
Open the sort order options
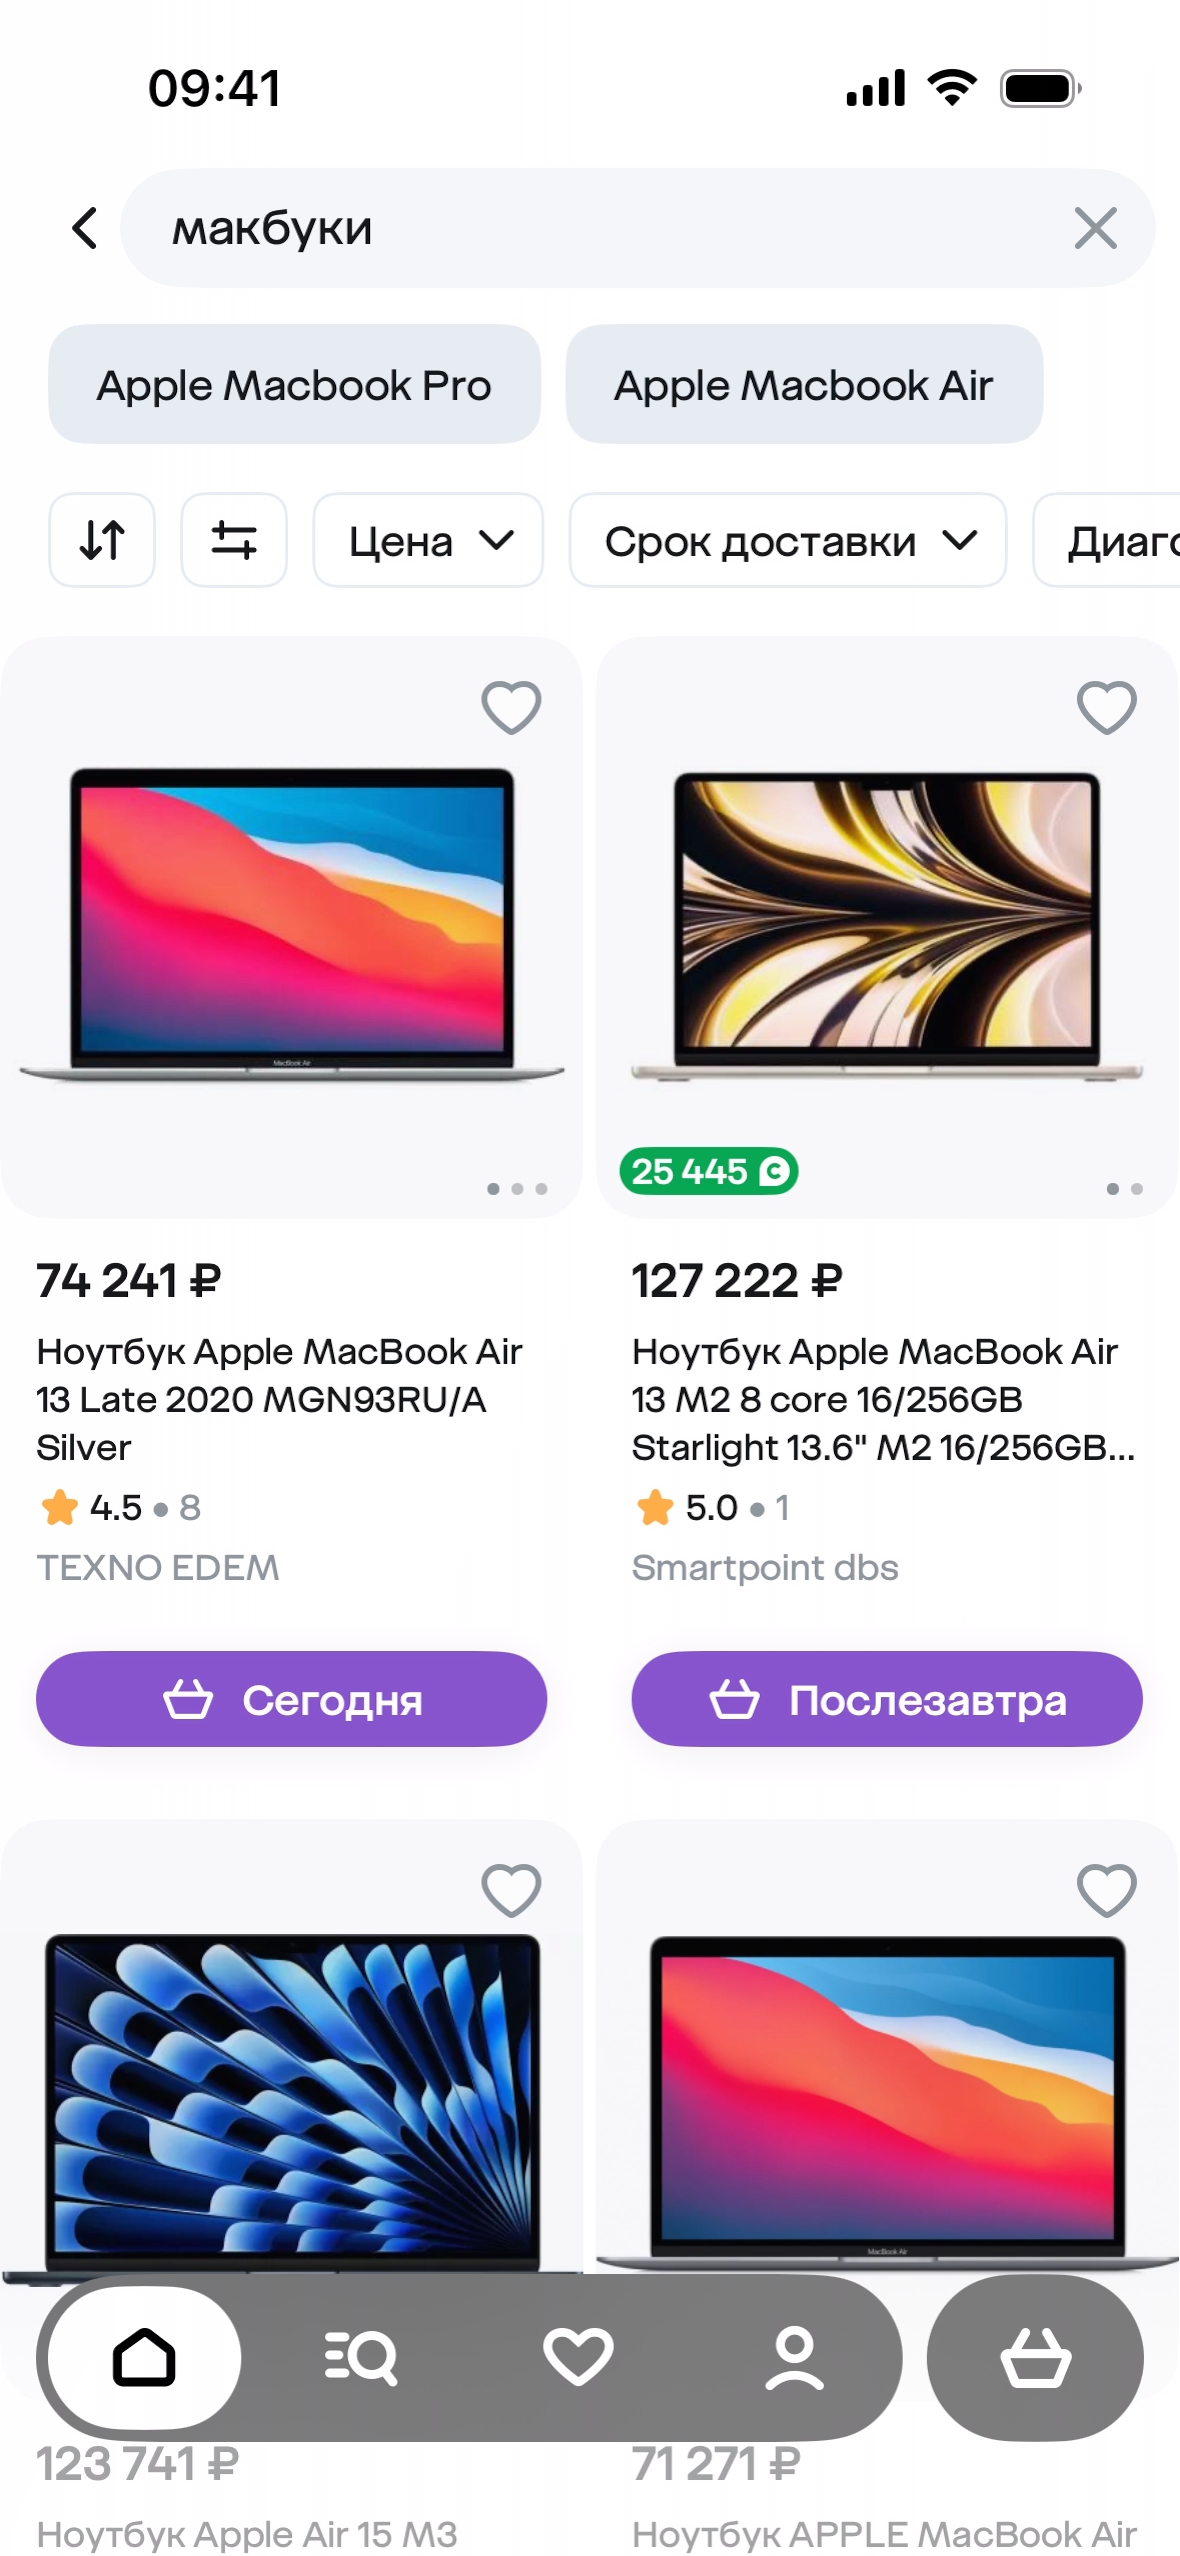pyautogui.click(x=102, y=540)
